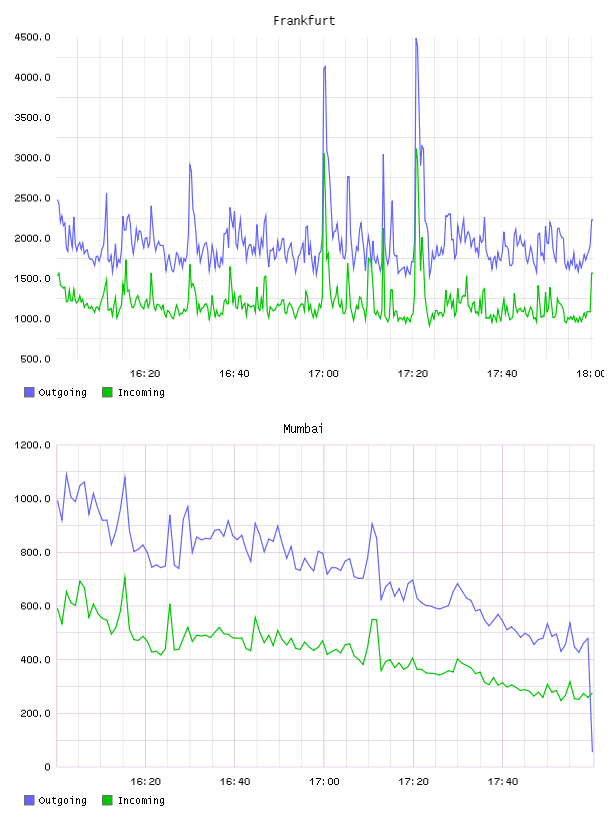The height and width of the screenshot is (816, 608).
Task: Click the 16:20 time label under Frankfurt chart
Action: [x=145, y=374]
